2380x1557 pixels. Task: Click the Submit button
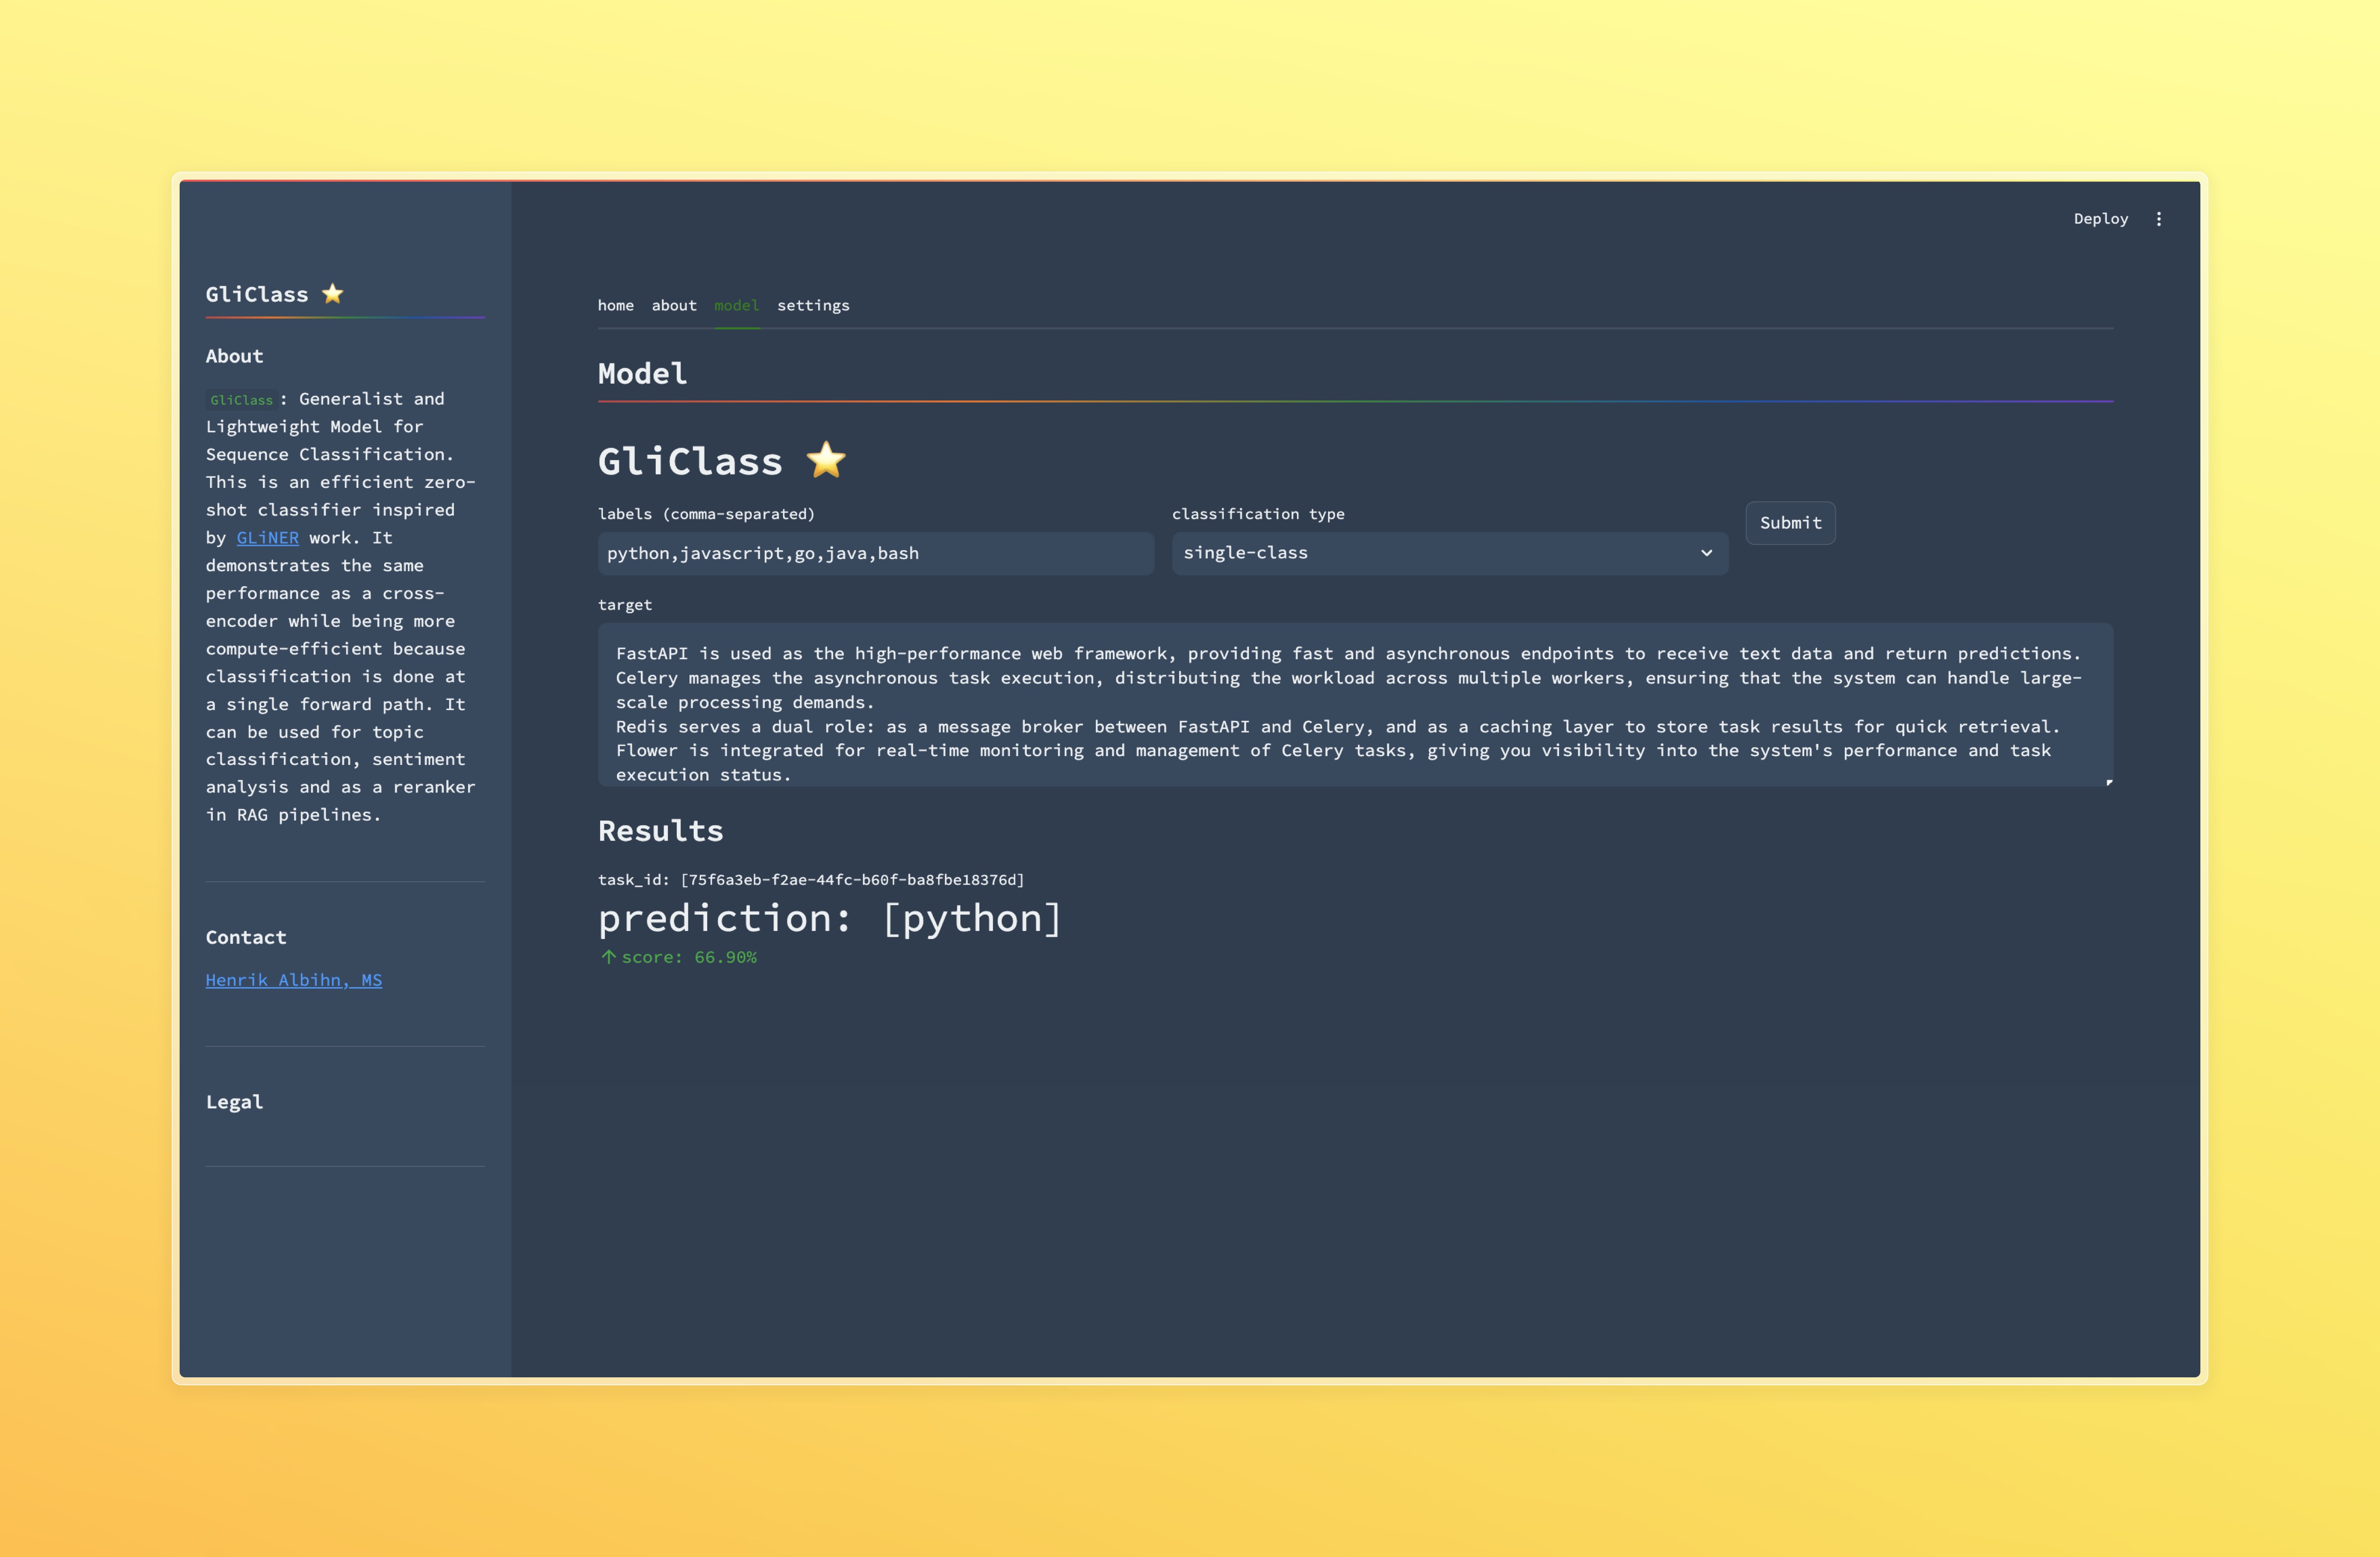(1790, 523)
